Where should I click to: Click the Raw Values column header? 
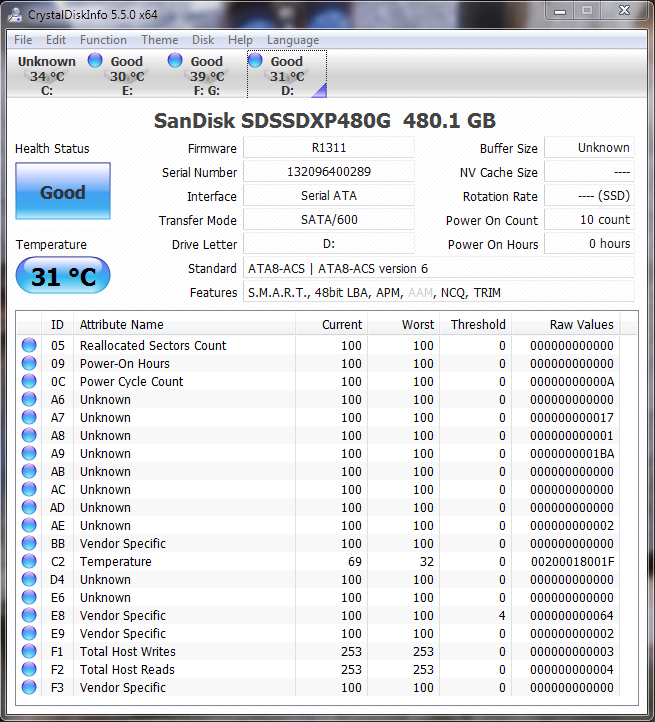tap(581, 325)
